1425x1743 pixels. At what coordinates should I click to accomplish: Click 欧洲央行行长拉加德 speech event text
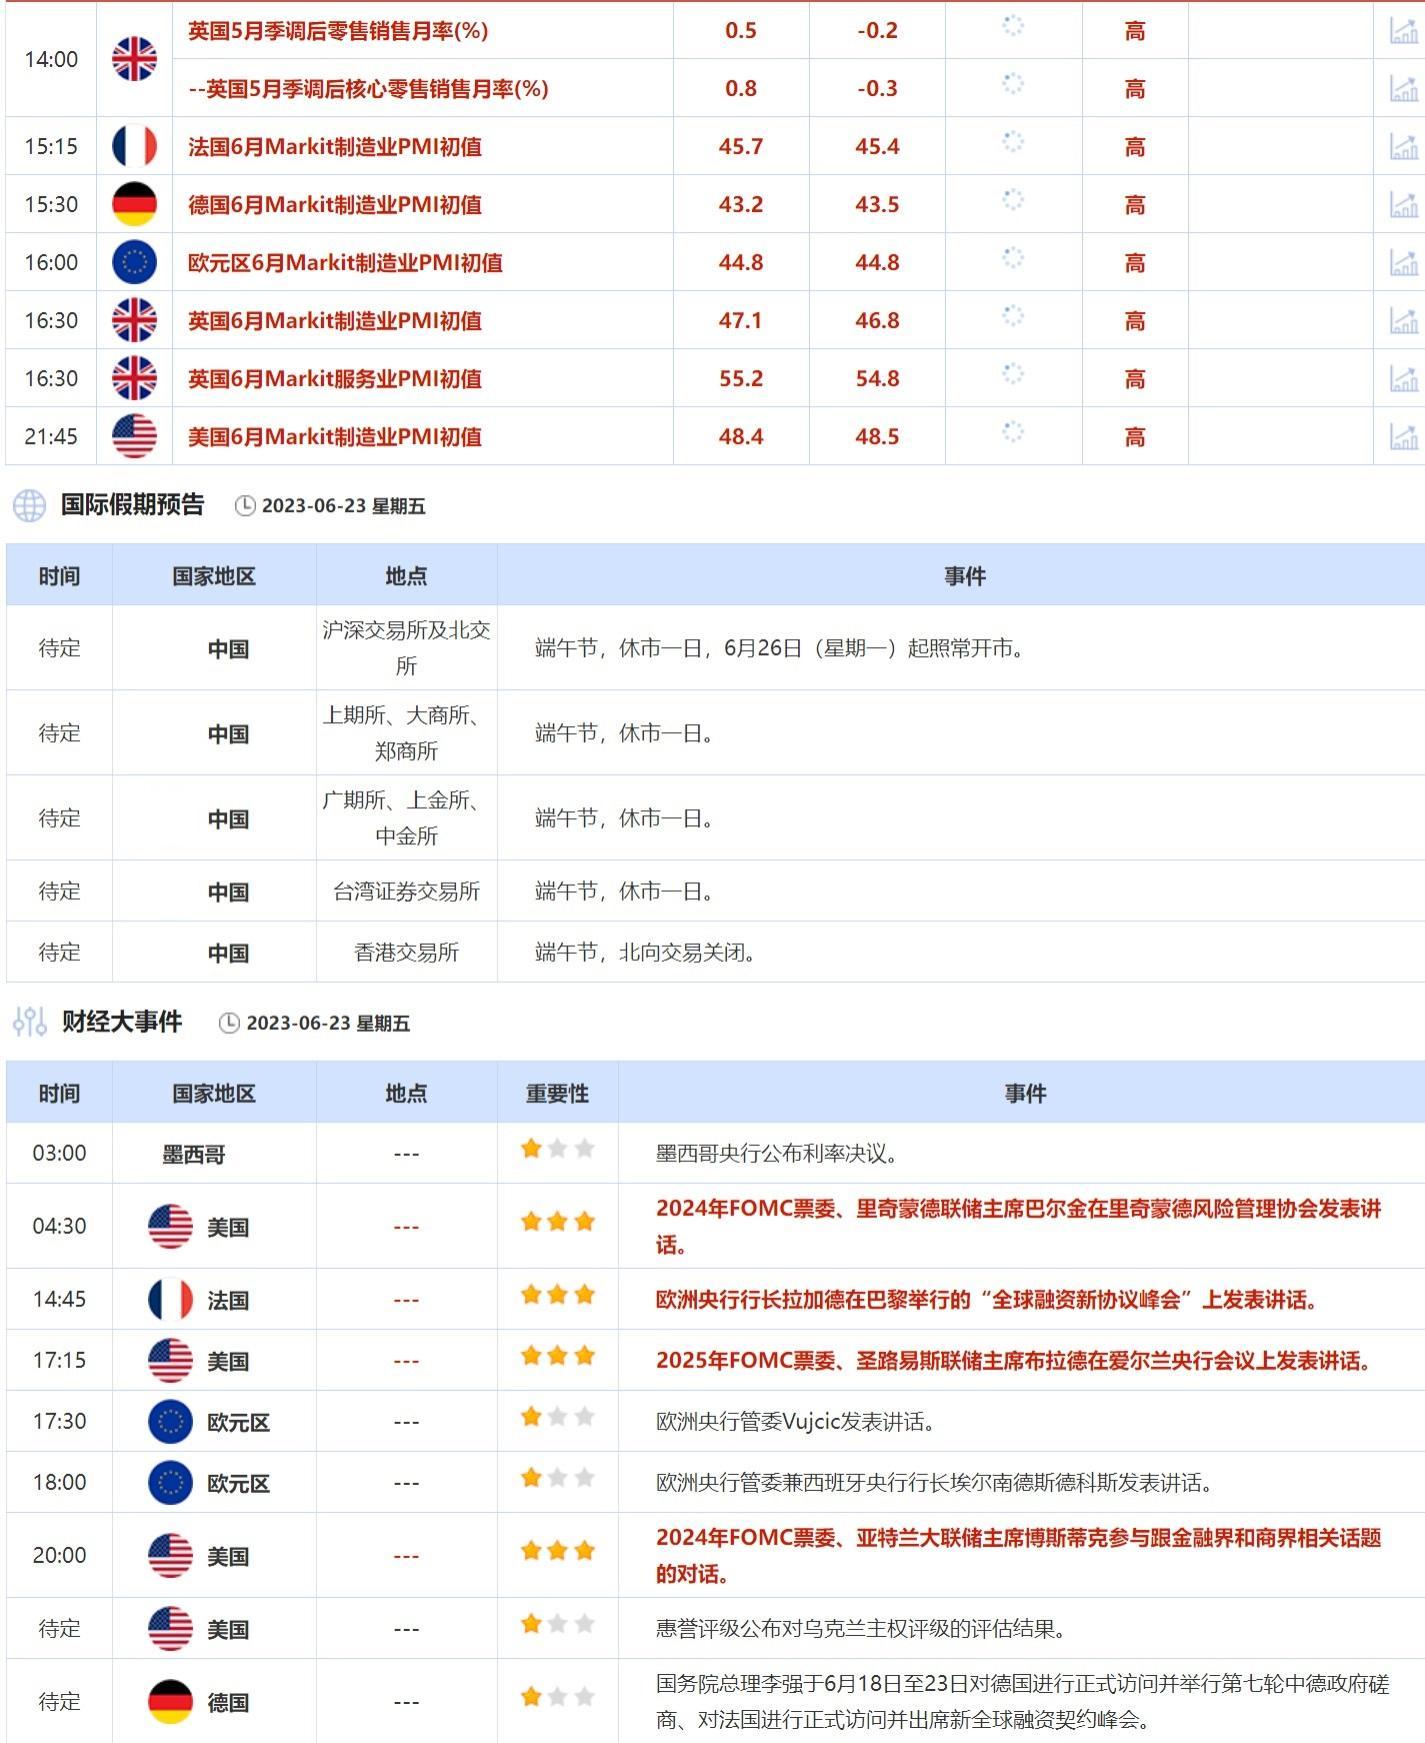click(987, 1299)
